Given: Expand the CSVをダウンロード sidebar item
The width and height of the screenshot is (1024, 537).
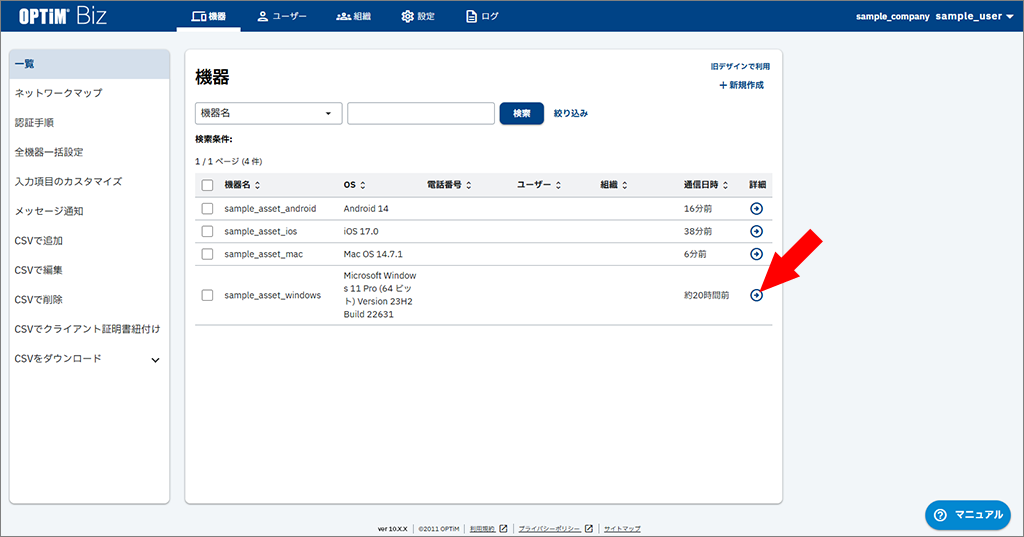Looking at the screenshot, I should [155, 360].
